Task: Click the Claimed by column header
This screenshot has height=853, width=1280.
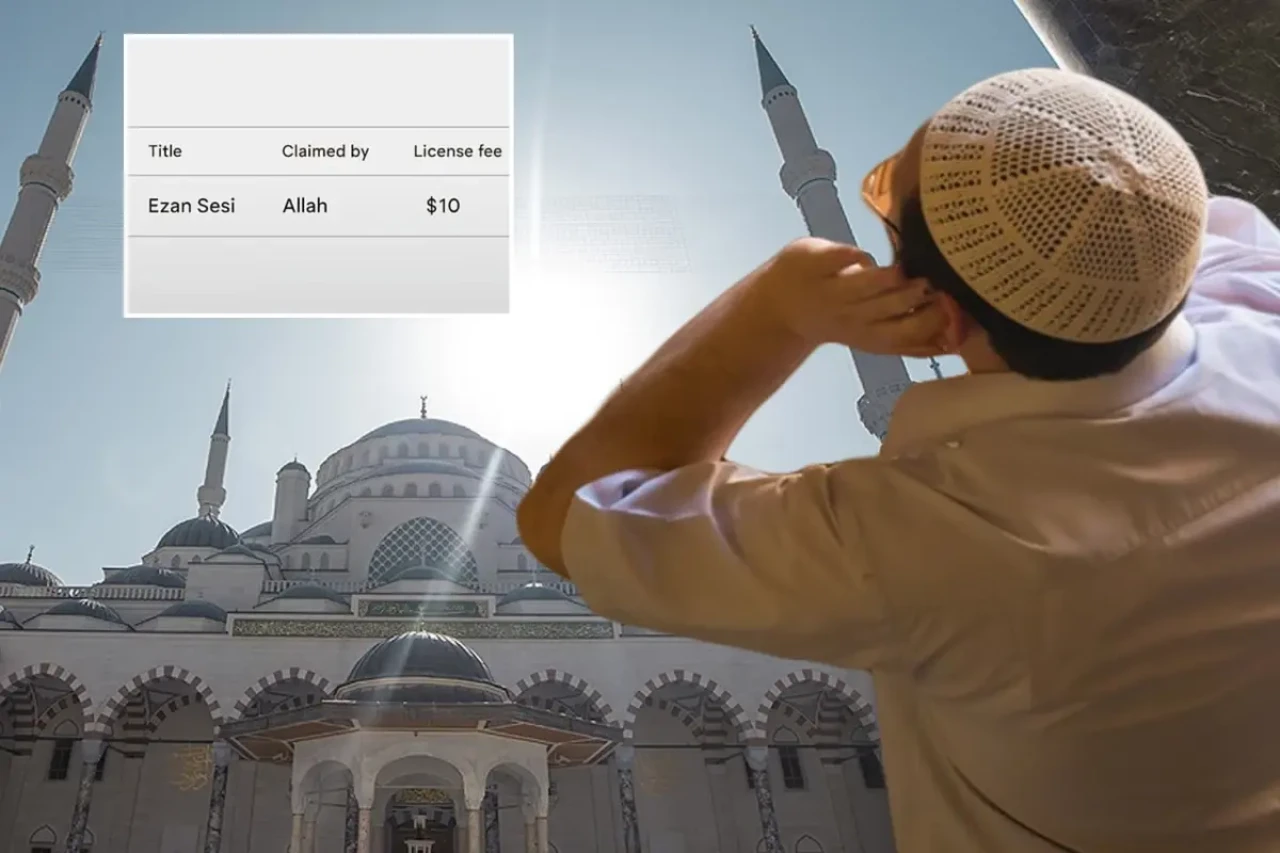Action: click(x=325, y=151)
